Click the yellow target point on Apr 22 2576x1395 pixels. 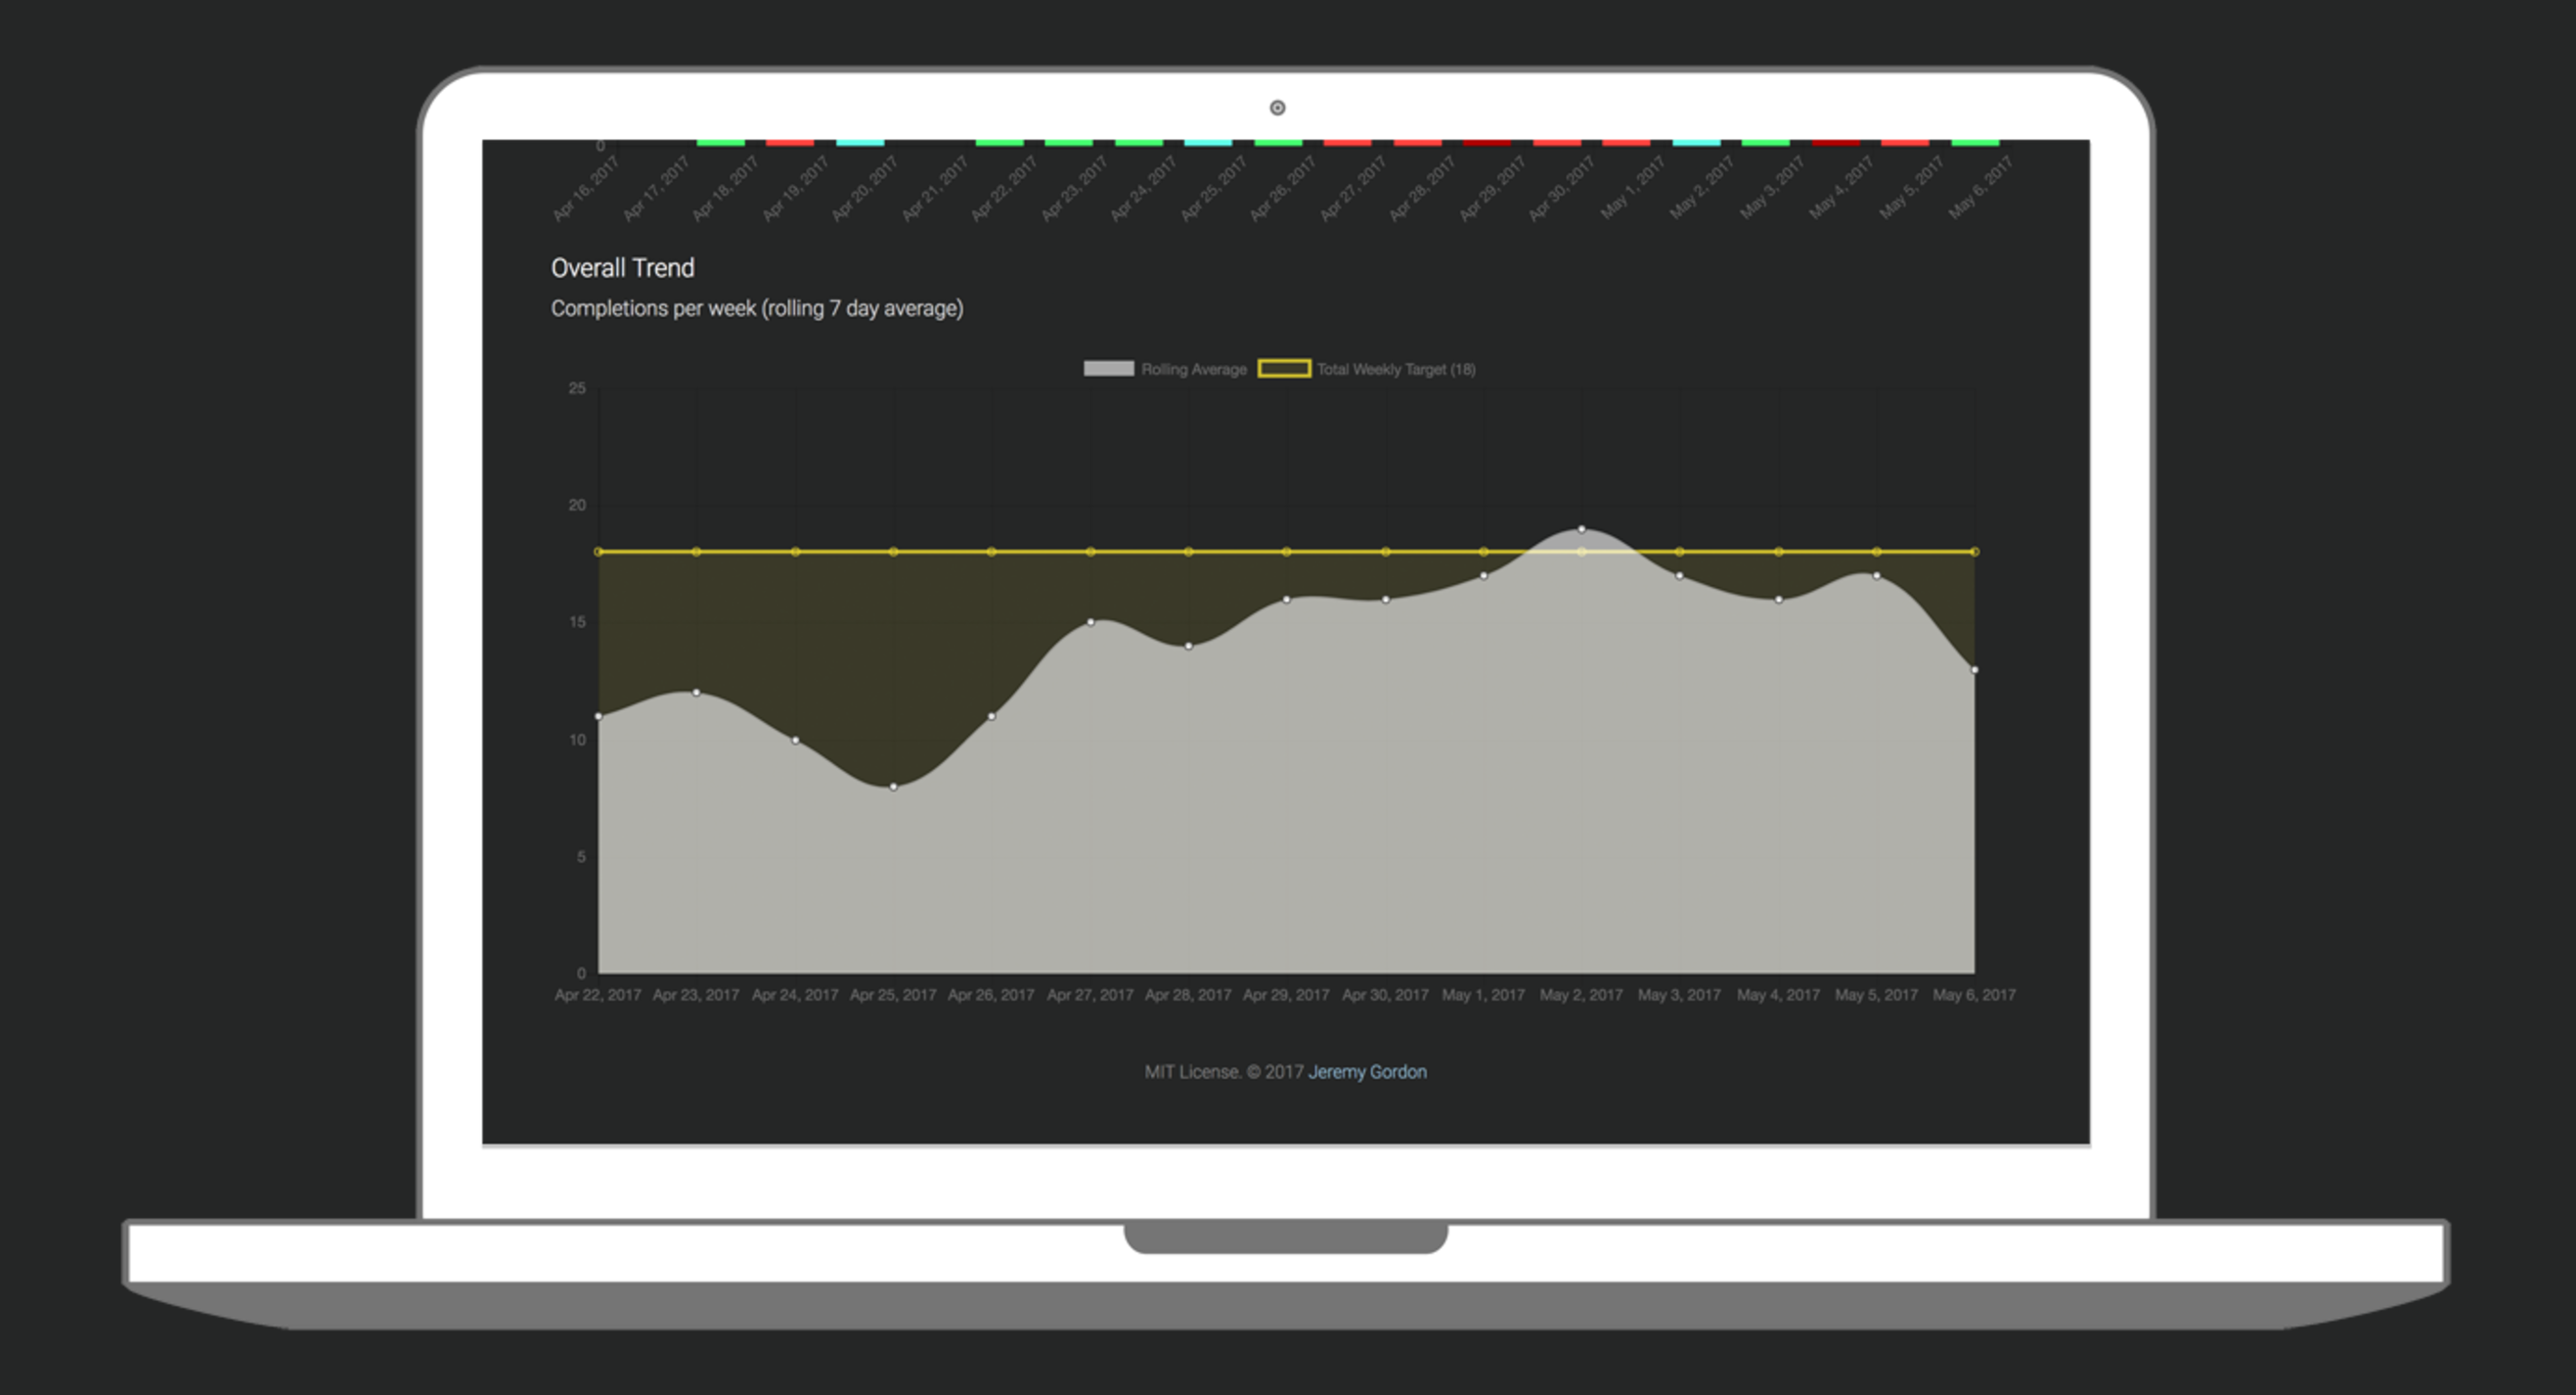point(599,552)
